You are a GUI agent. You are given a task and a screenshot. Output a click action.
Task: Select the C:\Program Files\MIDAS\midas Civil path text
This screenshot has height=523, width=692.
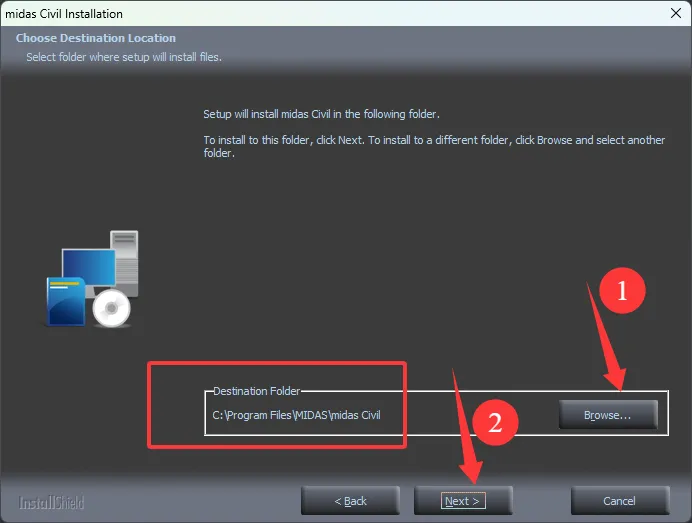click(296, 415)
